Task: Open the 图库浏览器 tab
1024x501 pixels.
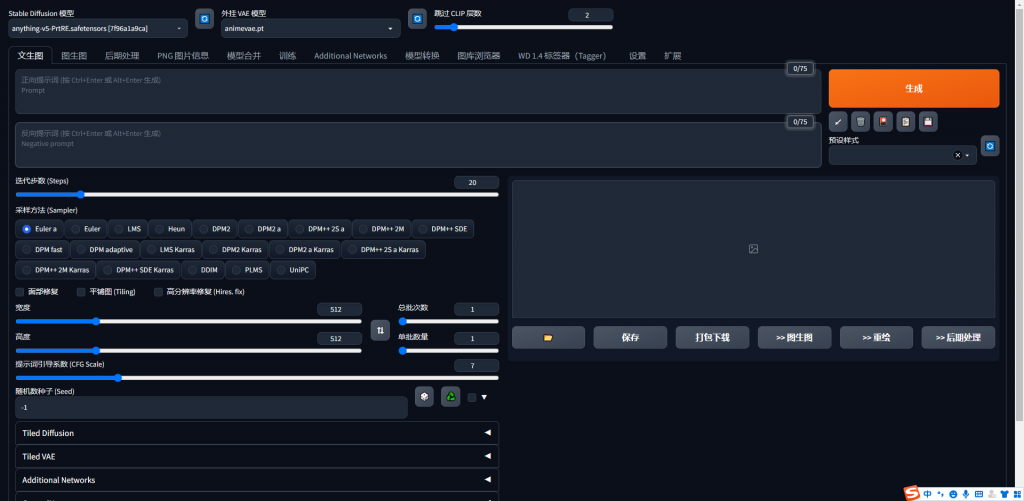Action: pos(479,56)
